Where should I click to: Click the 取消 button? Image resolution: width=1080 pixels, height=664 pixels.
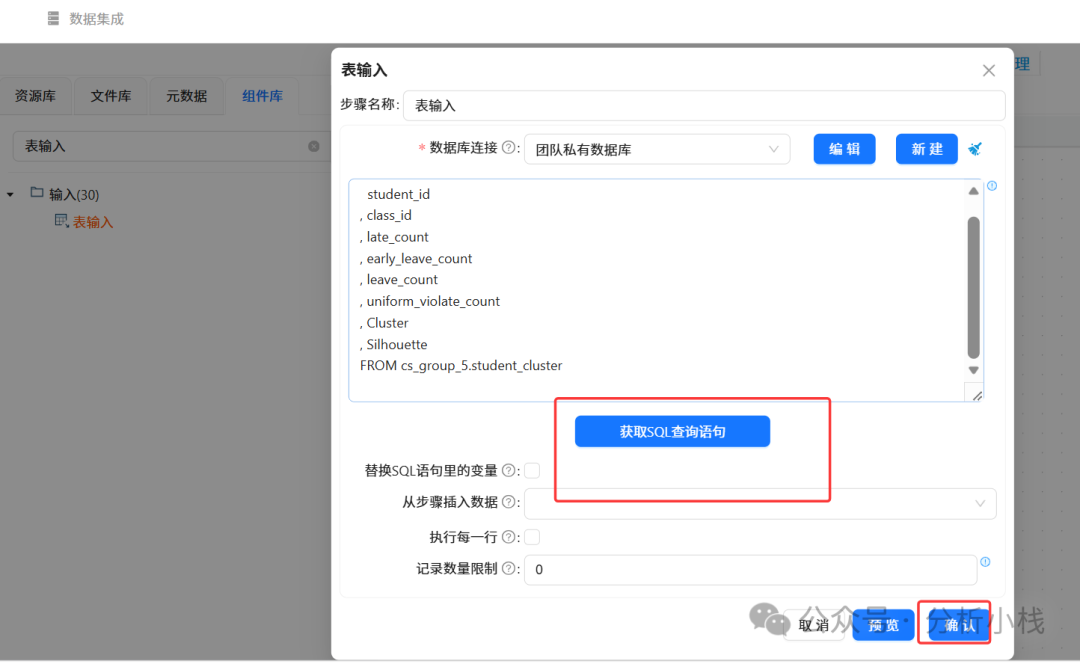(x=813, y=625)
